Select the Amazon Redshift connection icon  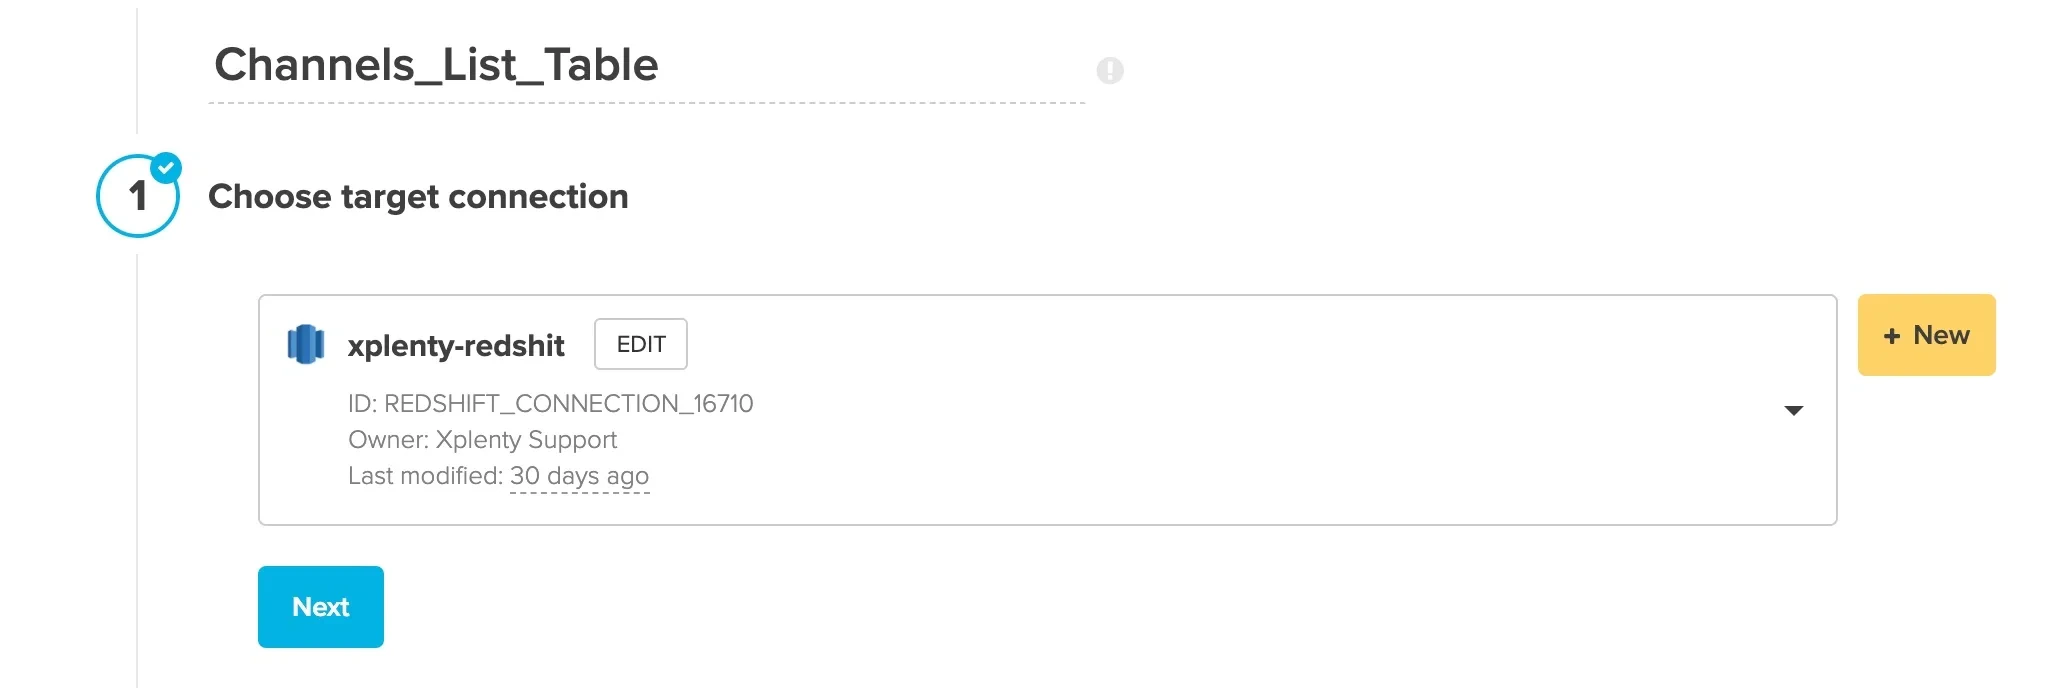(306, 344)
